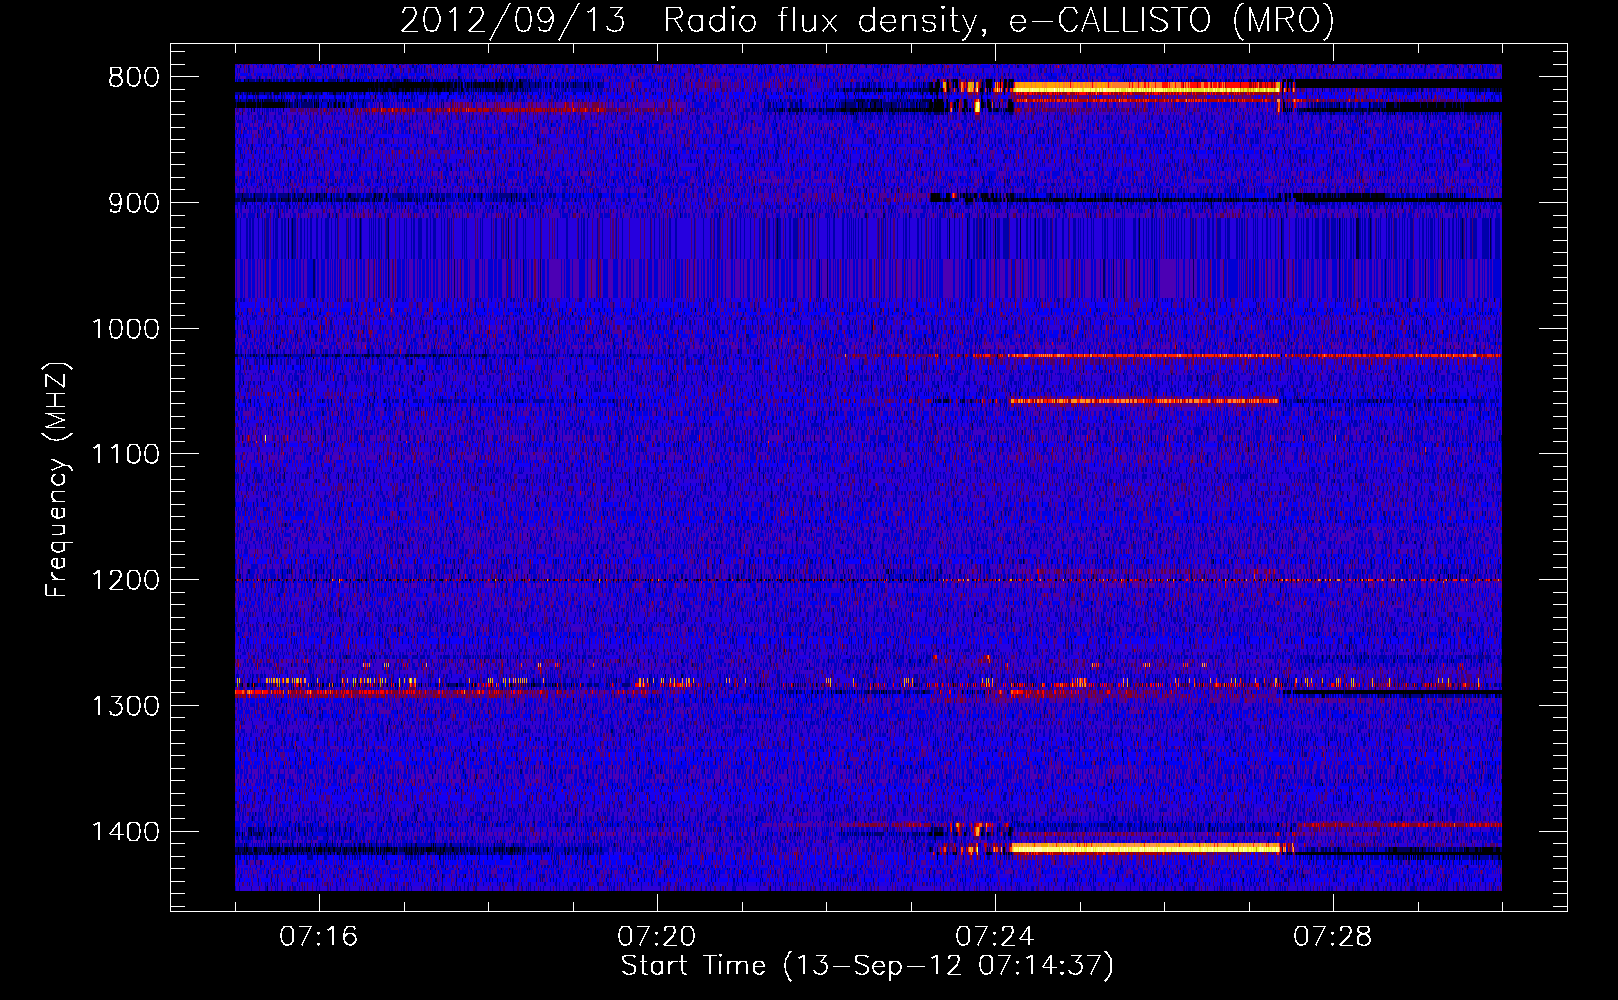
Task: Click the short orange emission line near 1060 MHz
Action: pyautogui.click(x=1144, y=401)
